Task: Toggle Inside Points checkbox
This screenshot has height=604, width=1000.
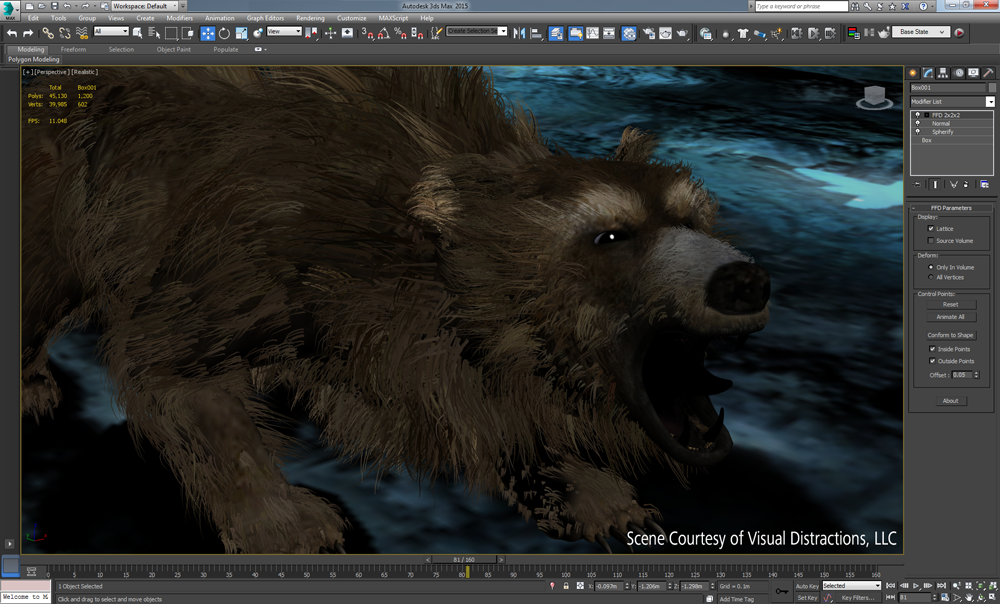Action: [x=932, y=349]
